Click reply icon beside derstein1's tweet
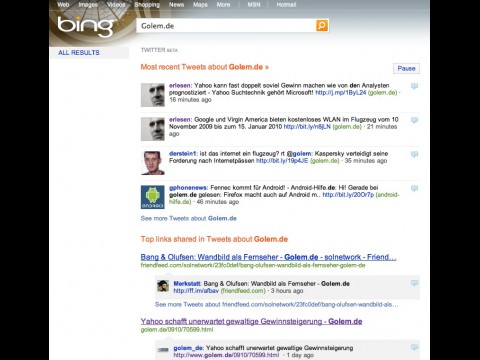480x360 pixels. click(x=414, y=154)
